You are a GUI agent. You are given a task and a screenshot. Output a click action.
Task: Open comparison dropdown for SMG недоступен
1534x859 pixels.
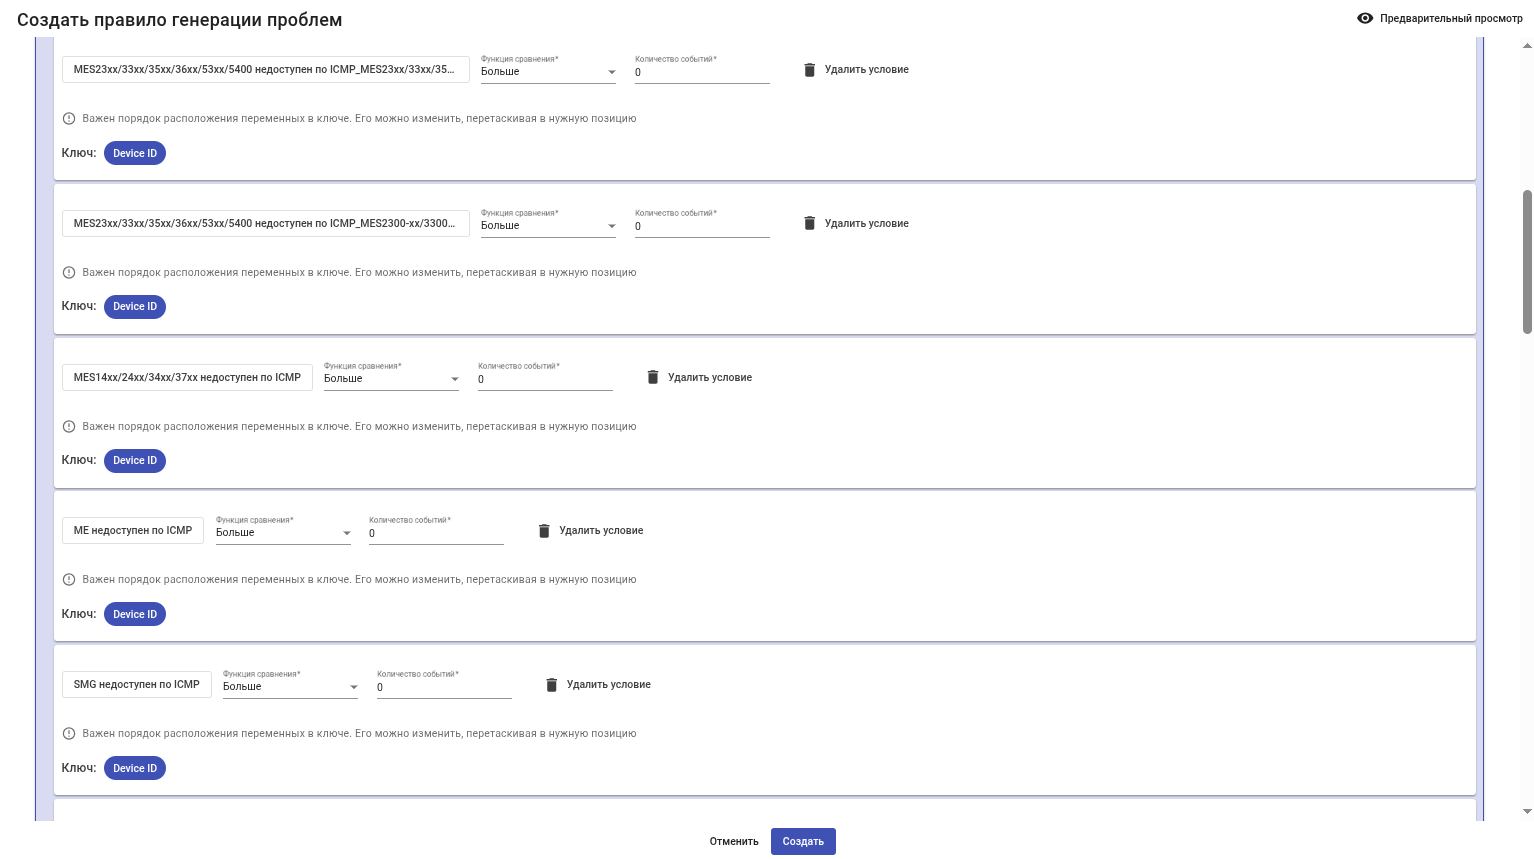(290, 687)
